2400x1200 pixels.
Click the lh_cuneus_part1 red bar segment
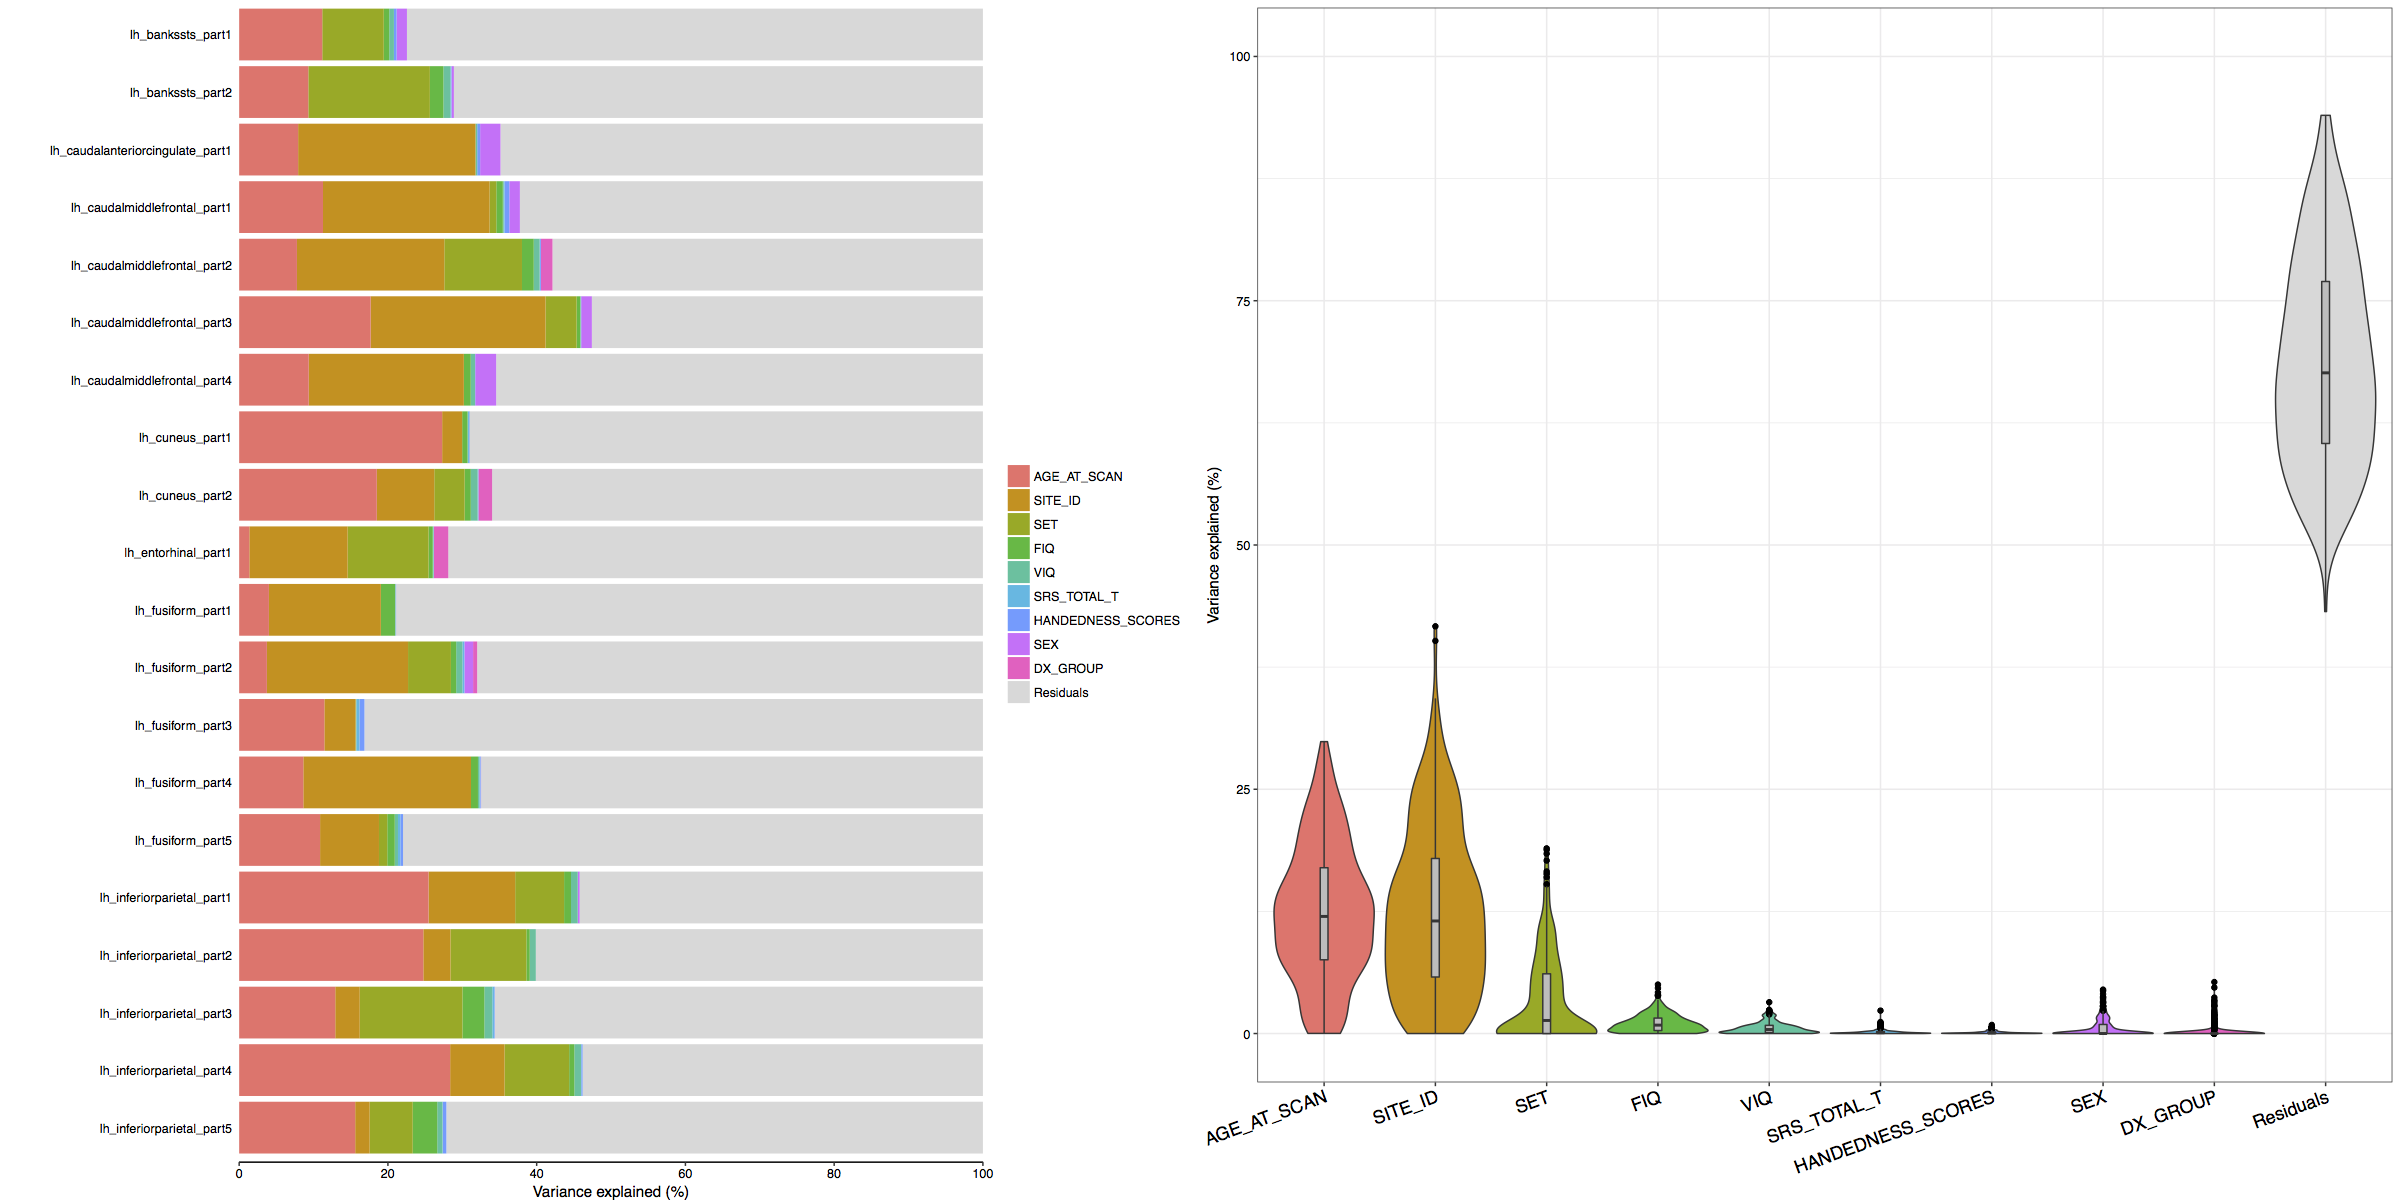coord(340,438)
